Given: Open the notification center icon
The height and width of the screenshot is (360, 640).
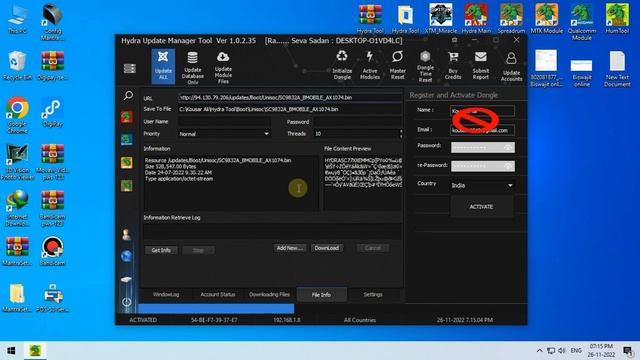Looking at the screenshot, I should click(628, 351).
